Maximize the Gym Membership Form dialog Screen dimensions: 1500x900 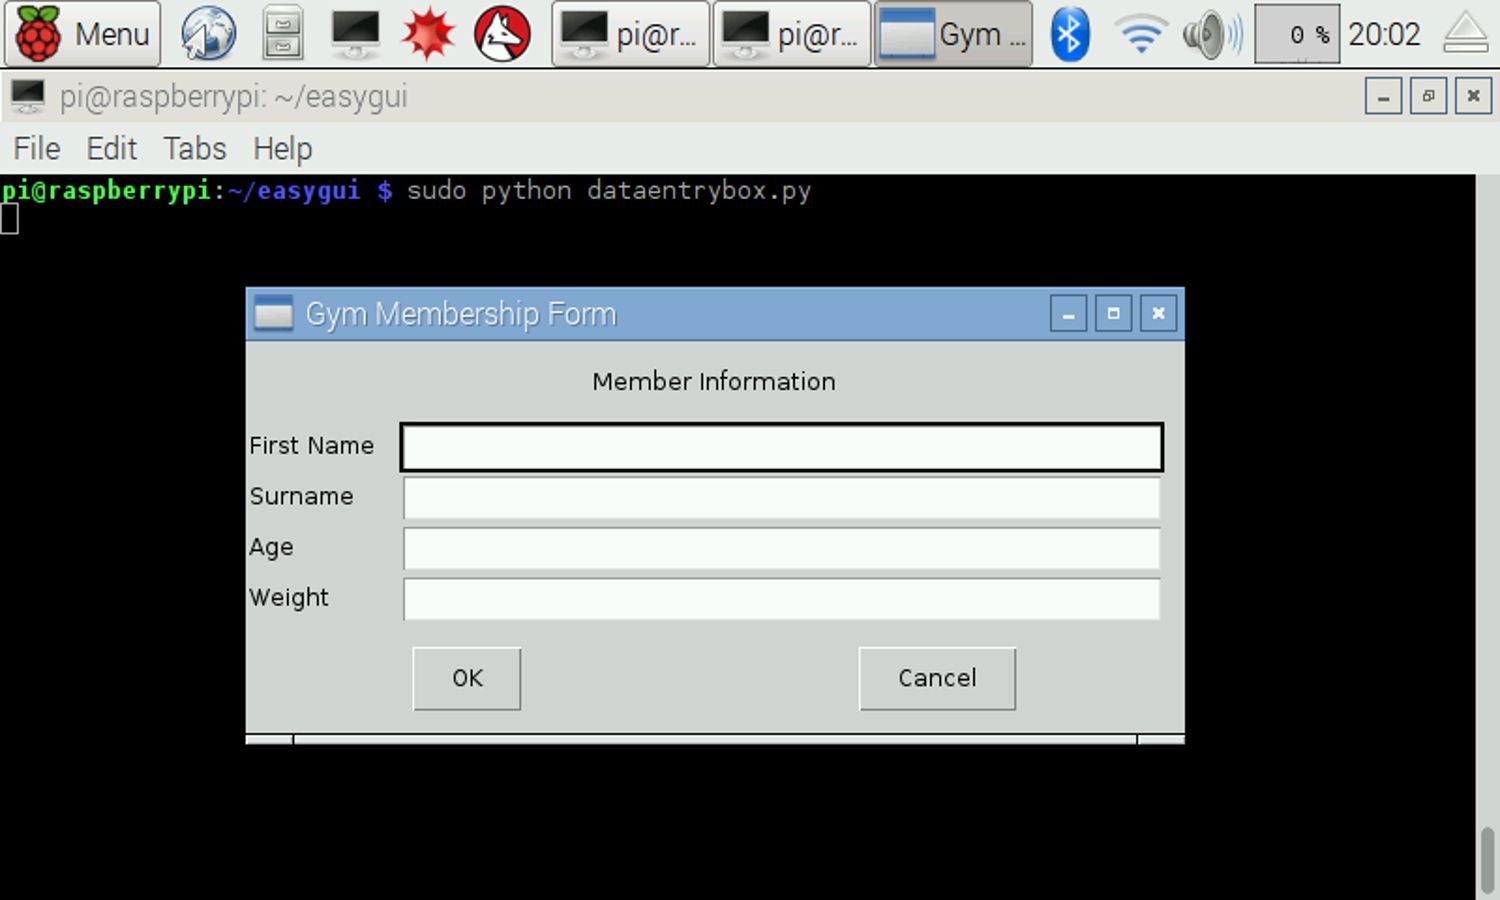pyautogui.click(x=1113, y=313)
